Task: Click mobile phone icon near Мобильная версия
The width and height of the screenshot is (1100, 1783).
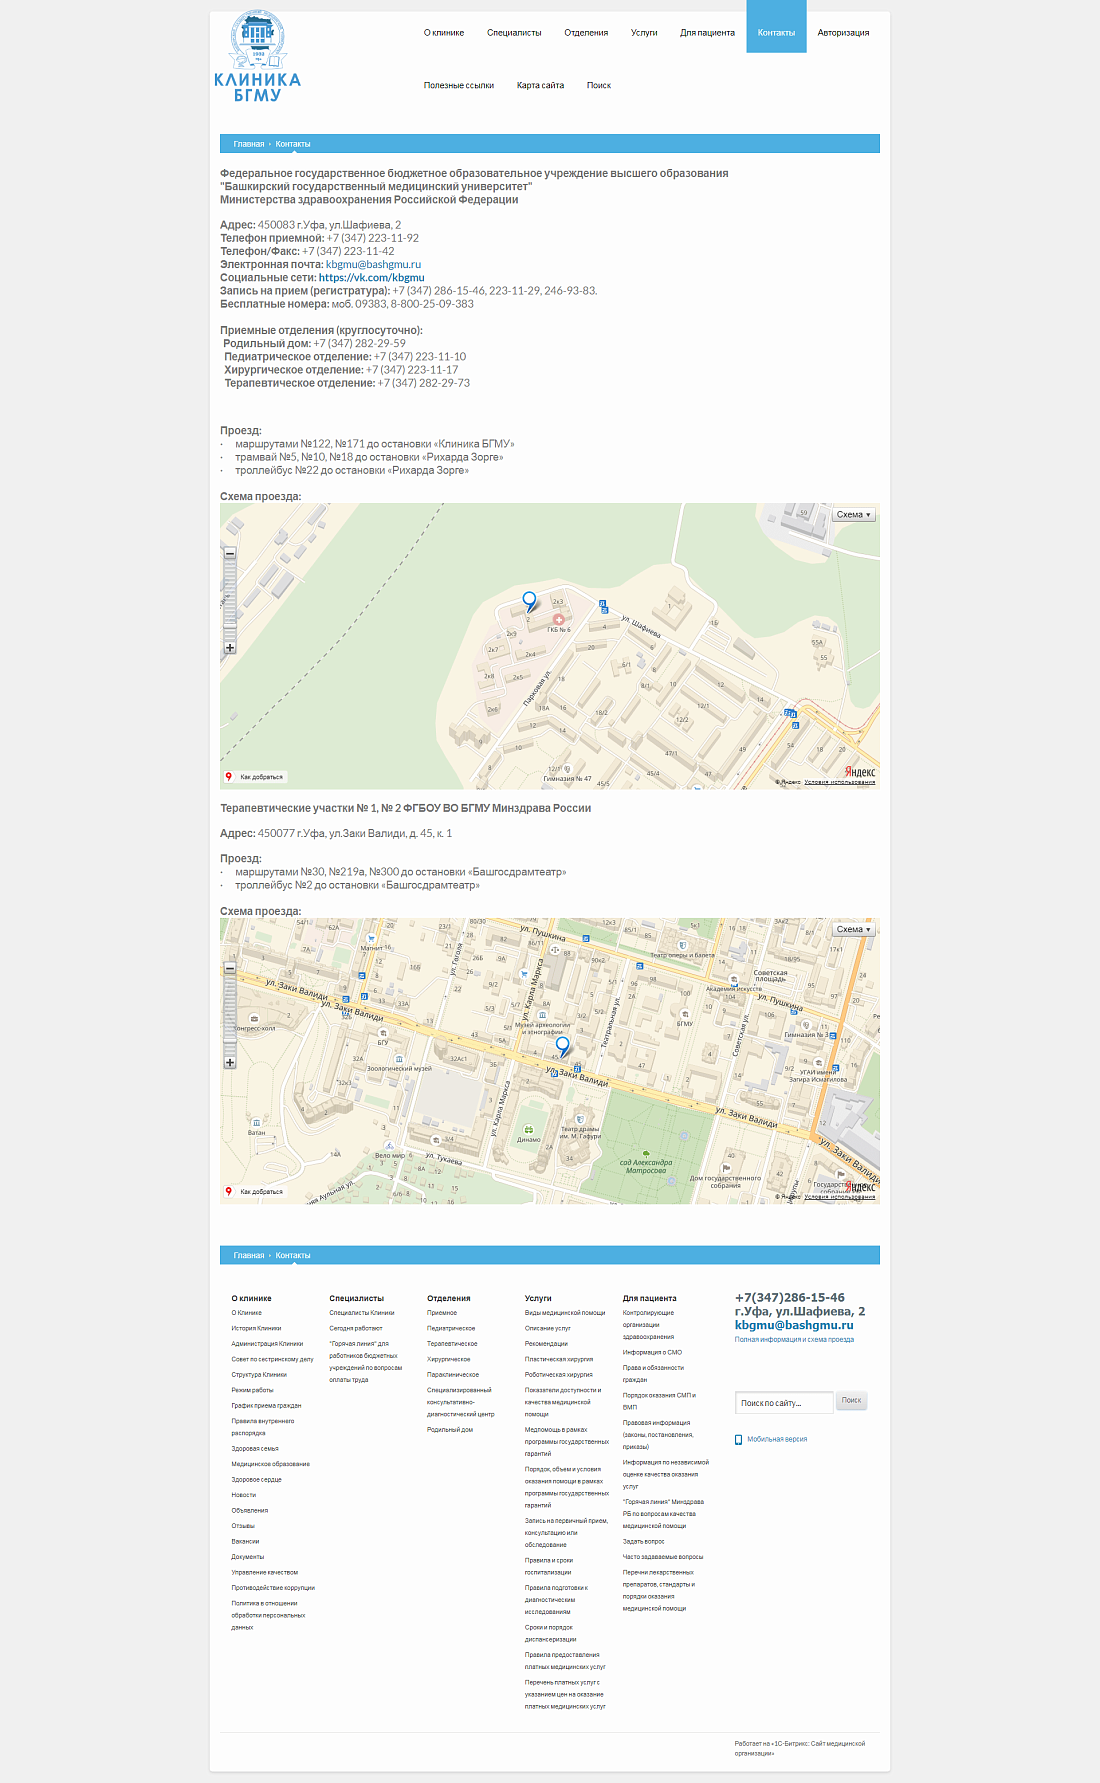Action: tap(739, 1440)
